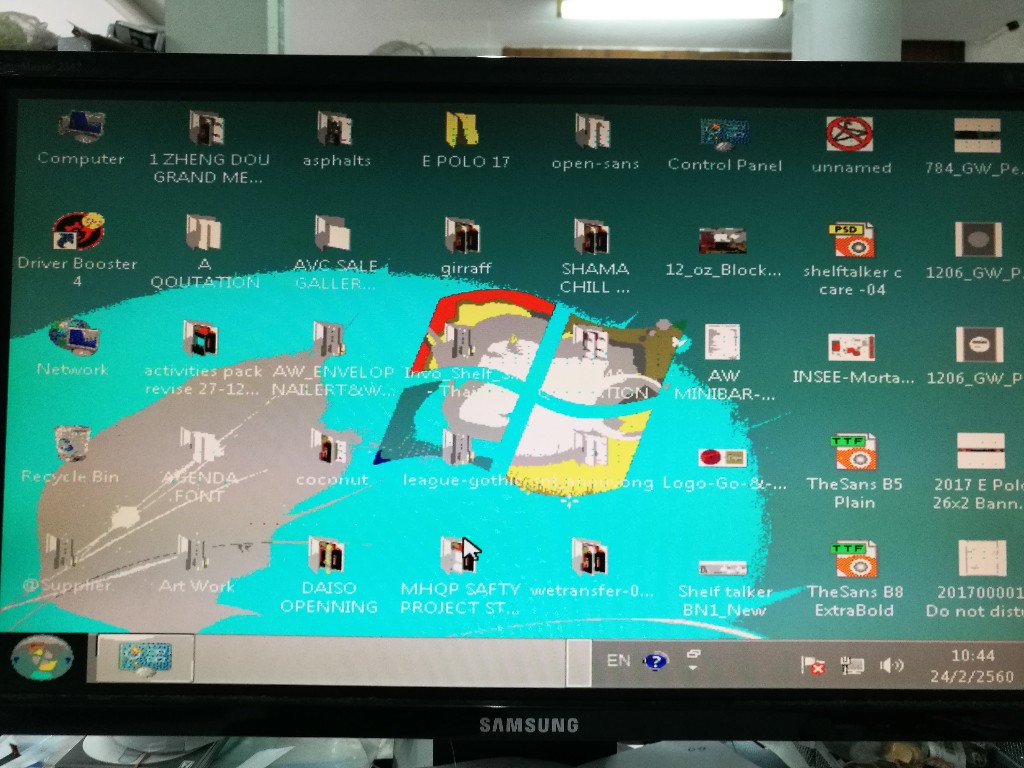Open the AGENDA FONT folder
The image size is (1024, 768).
[x=200, y=445]
